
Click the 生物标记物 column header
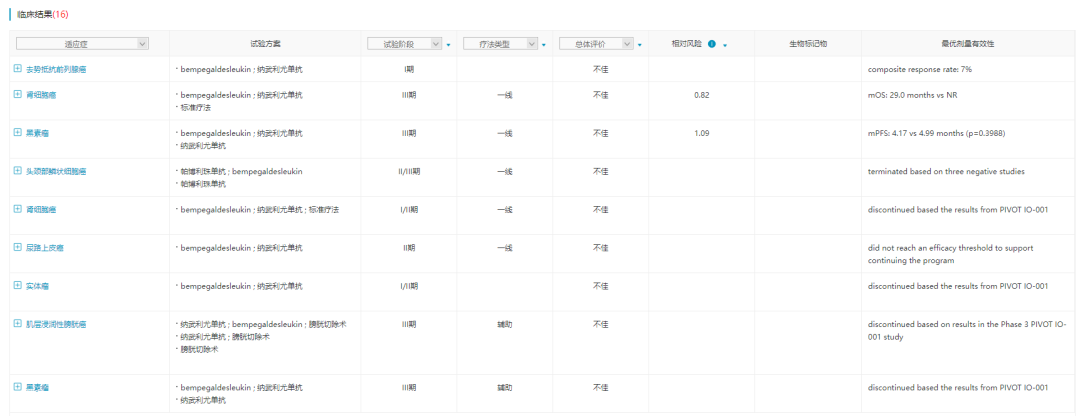click(808, 44)
